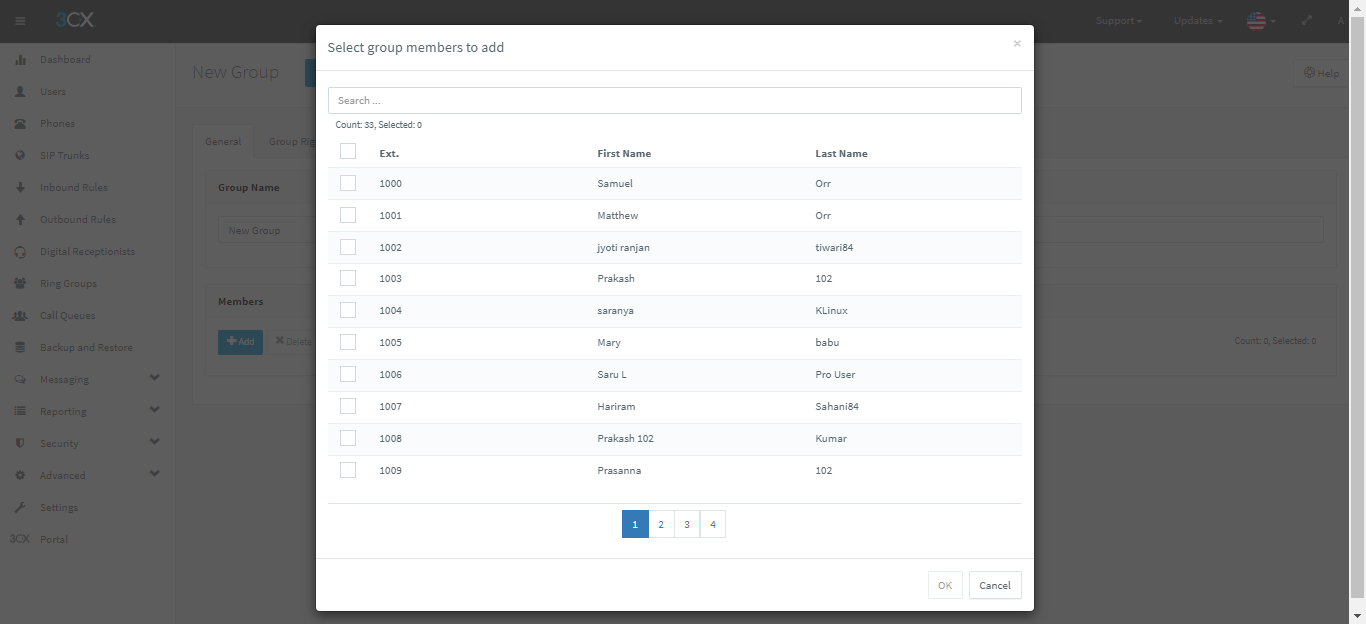1366x624 pixels.
Task: Close the dialog with the X button
Action: point(1017,44)
